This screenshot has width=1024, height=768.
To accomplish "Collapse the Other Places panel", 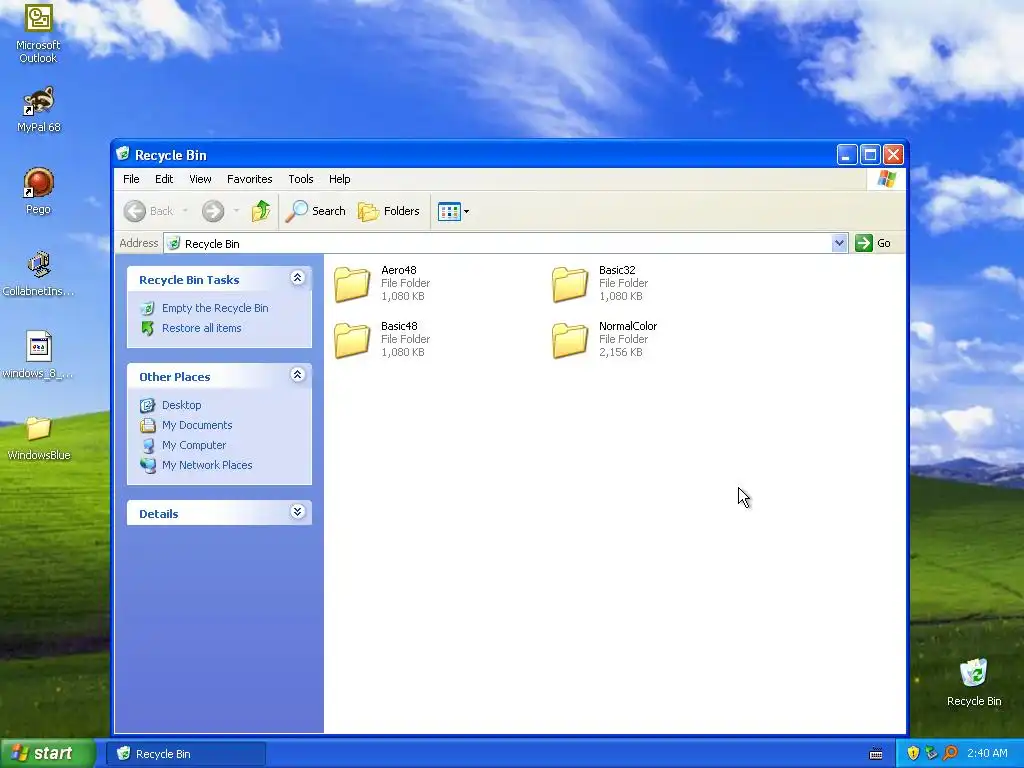I will pos(297,374).
